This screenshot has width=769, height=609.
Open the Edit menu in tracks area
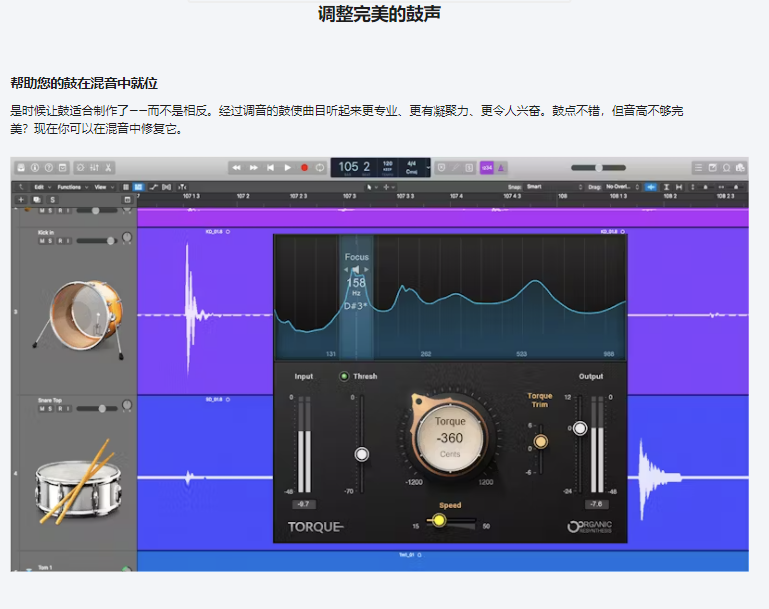(x=42, y=187)
